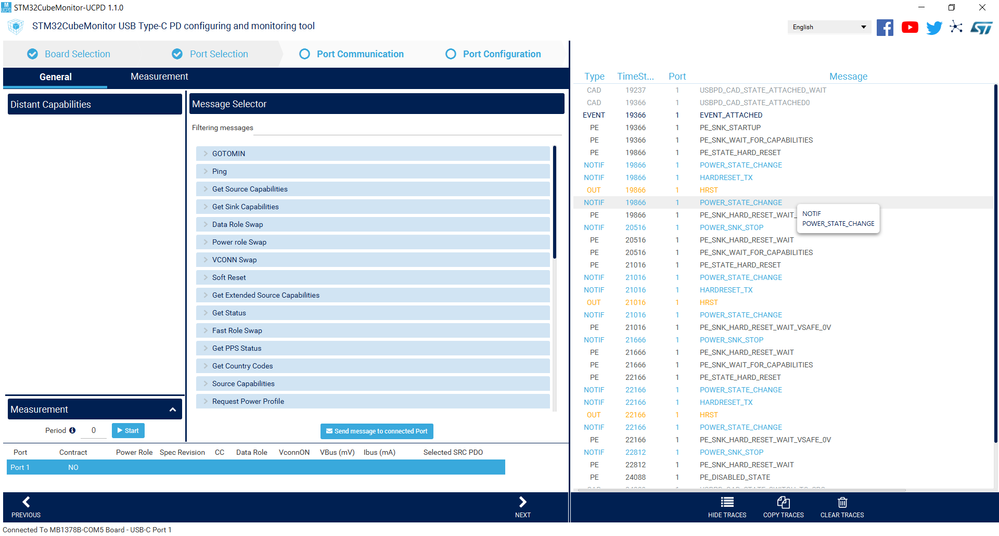Screen dimensions: 999x536
Task: Open the YouTube link icon
Action: (910, 27)
